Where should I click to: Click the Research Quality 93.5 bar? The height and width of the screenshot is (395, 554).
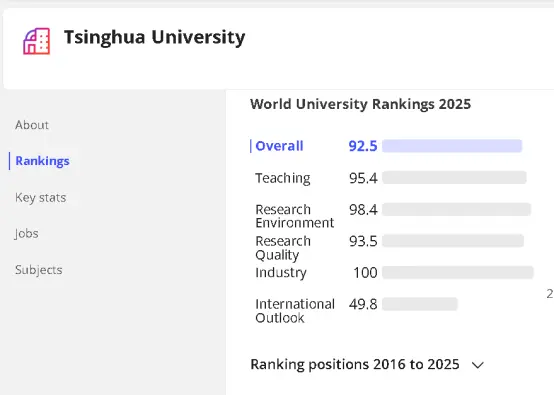453,241
